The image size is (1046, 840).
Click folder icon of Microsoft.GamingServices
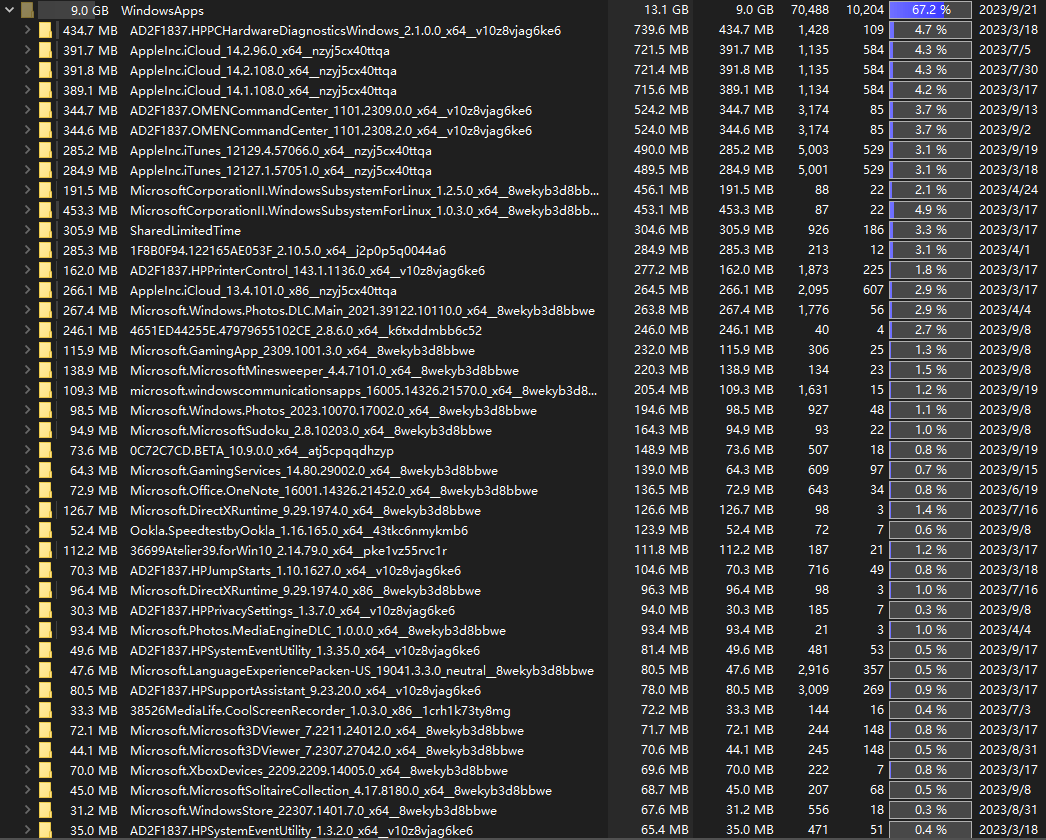[x=45, y=470]
